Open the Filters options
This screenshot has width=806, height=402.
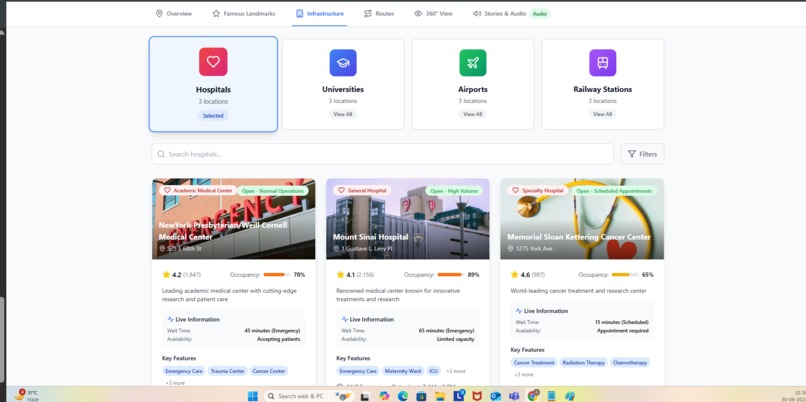642,154
